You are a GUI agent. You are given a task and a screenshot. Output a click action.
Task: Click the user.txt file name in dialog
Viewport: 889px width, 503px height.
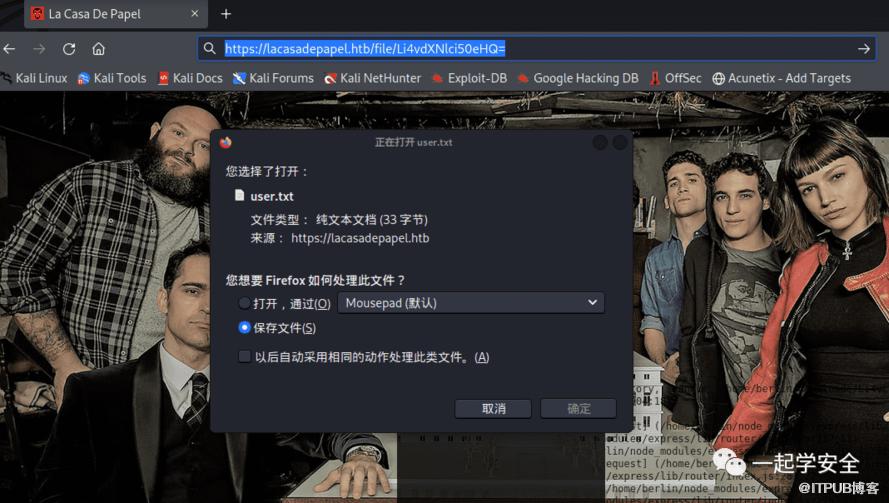(272, 196)
